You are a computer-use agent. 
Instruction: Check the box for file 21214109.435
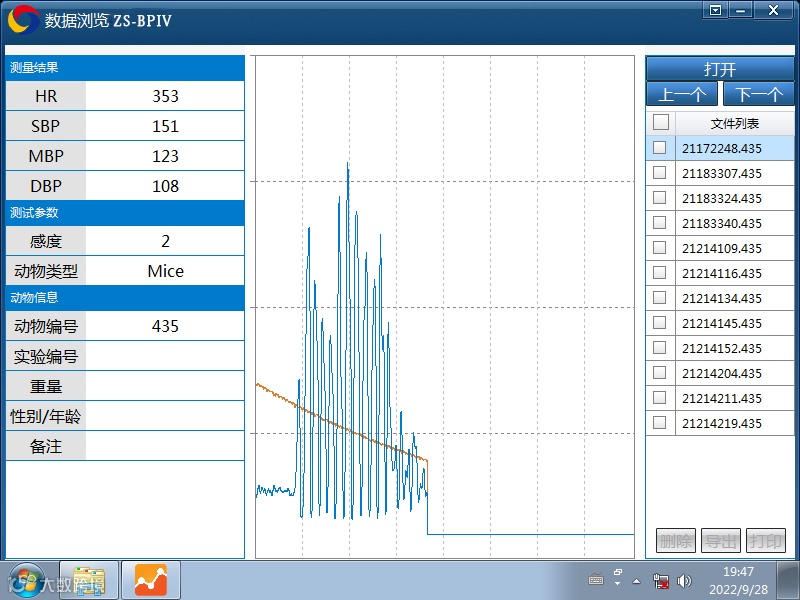[660, 247]
